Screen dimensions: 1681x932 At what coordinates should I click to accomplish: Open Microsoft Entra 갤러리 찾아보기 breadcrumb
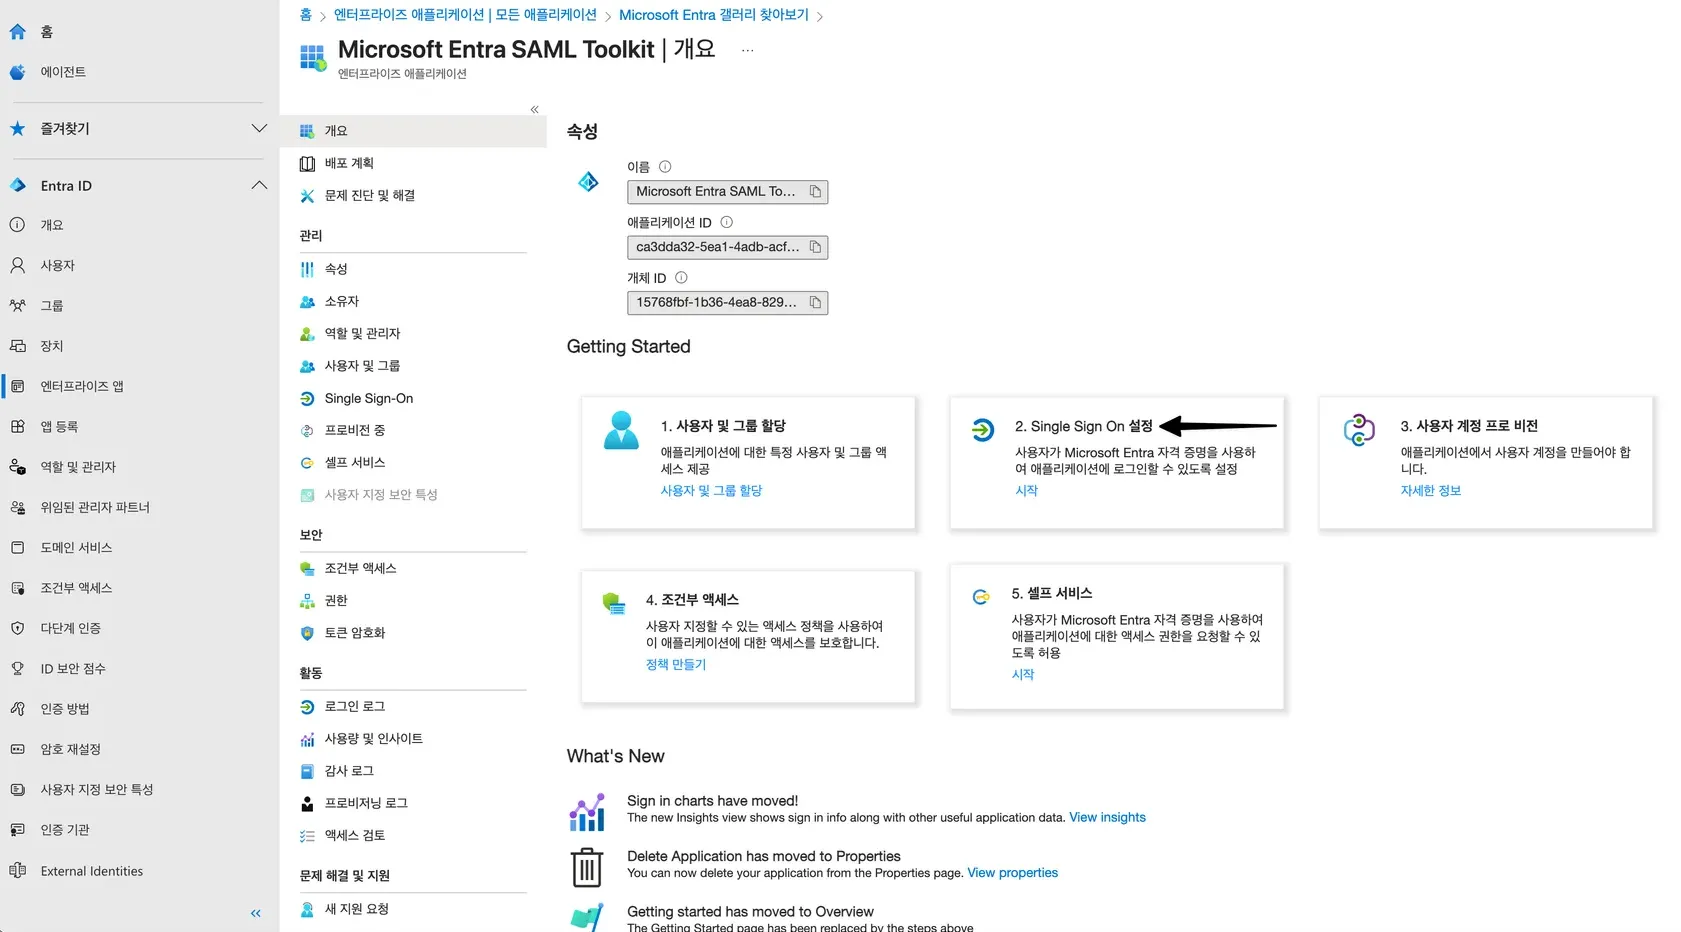714,15
